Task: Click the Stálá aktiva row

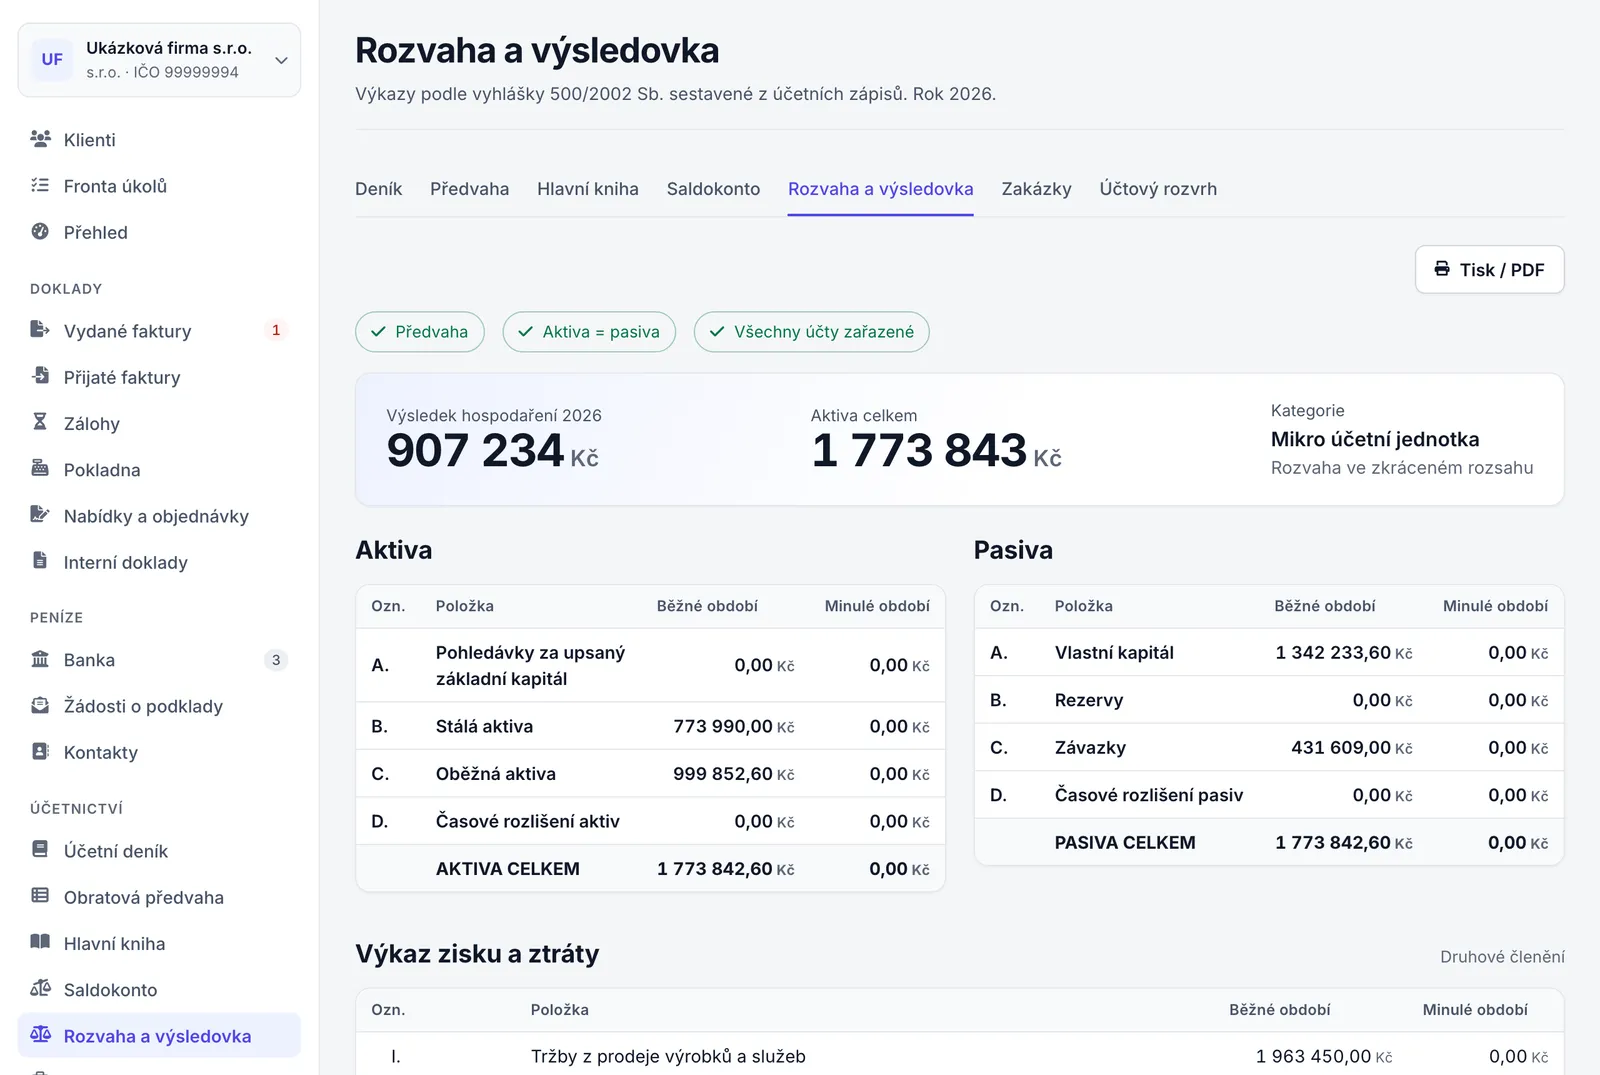Action: tap(650, 726)
